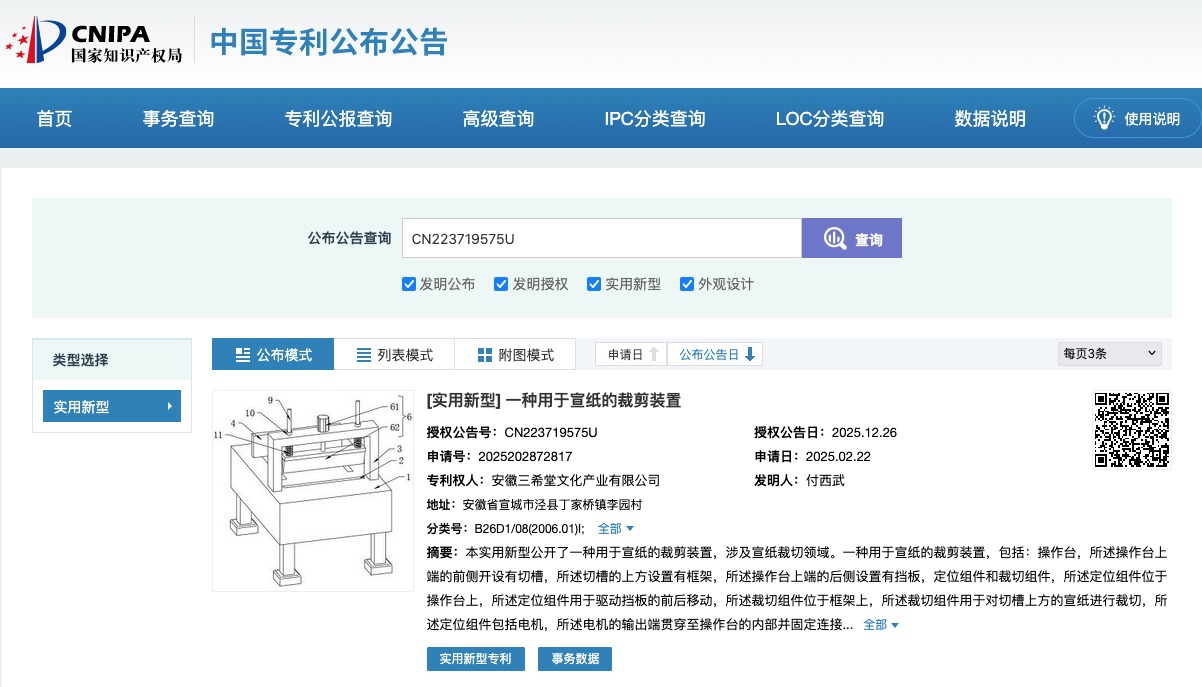Click the search input containing CN223719575U
Image resolution: width=1202 pixels, height=687 pixels.
click(x=600, y=237)
